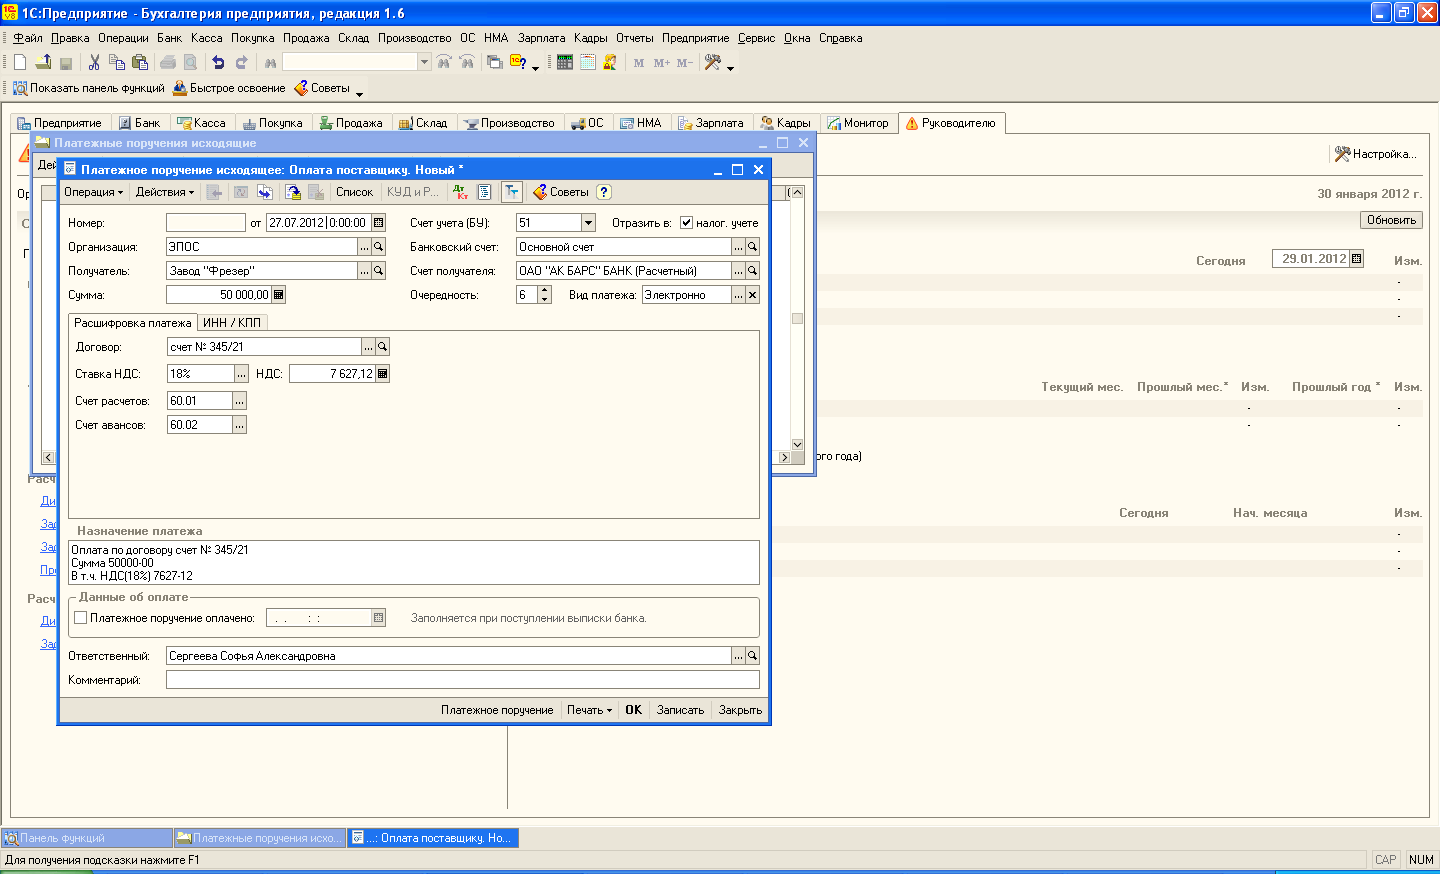Screen dimensions: 1440x874
Task: Click into the Комментарий input field
Action: pos(463,680)
